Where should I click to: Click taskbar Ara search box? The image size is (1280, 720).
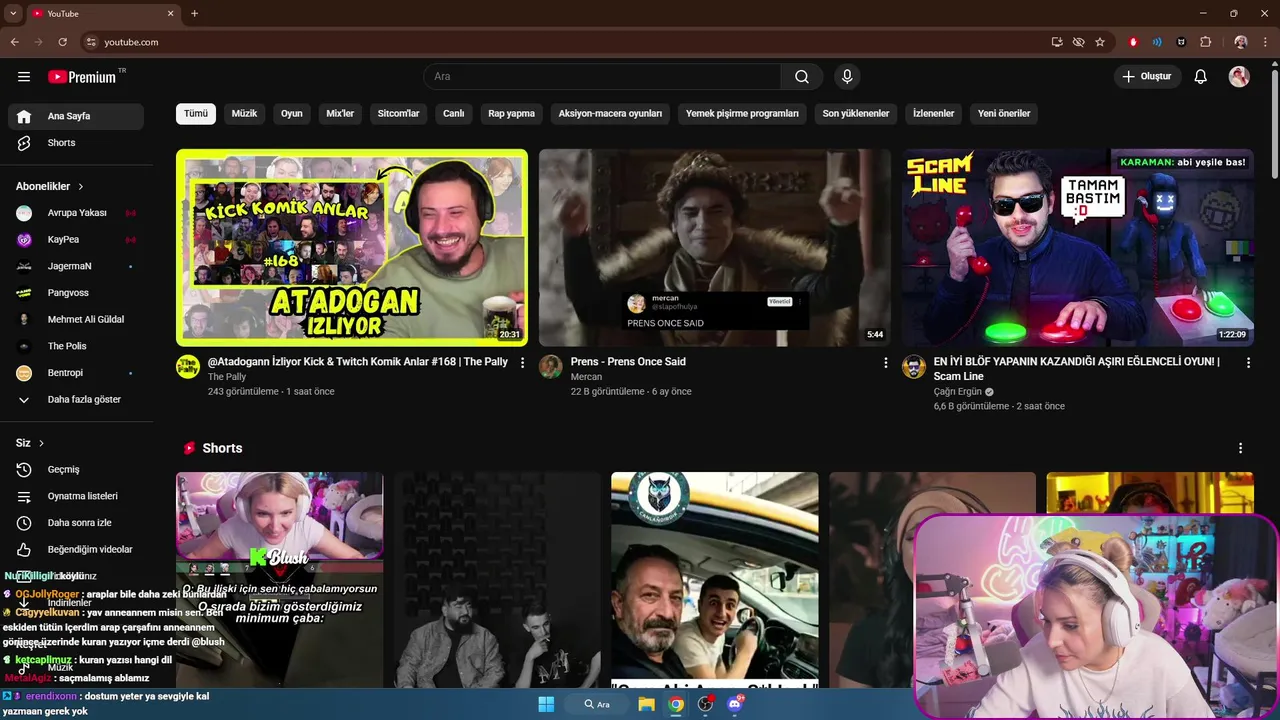tap(598, 704)
